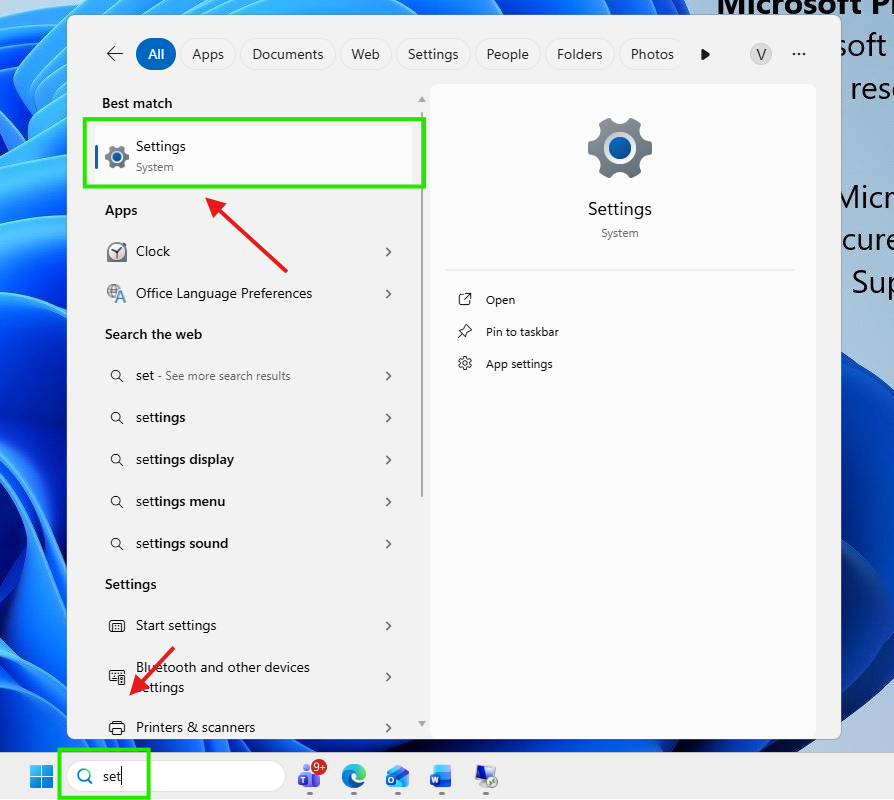Expand the Clock app result chevron

click(388, 252)
